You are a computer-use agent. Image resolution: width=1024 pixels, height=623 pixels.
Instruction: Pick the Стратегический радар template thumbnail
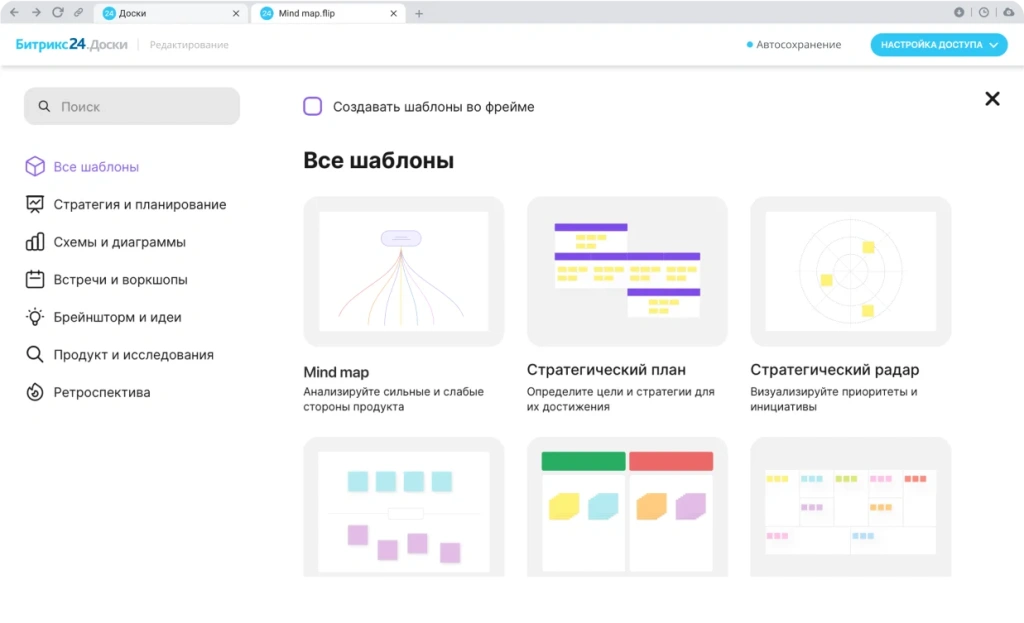point(850,271)
